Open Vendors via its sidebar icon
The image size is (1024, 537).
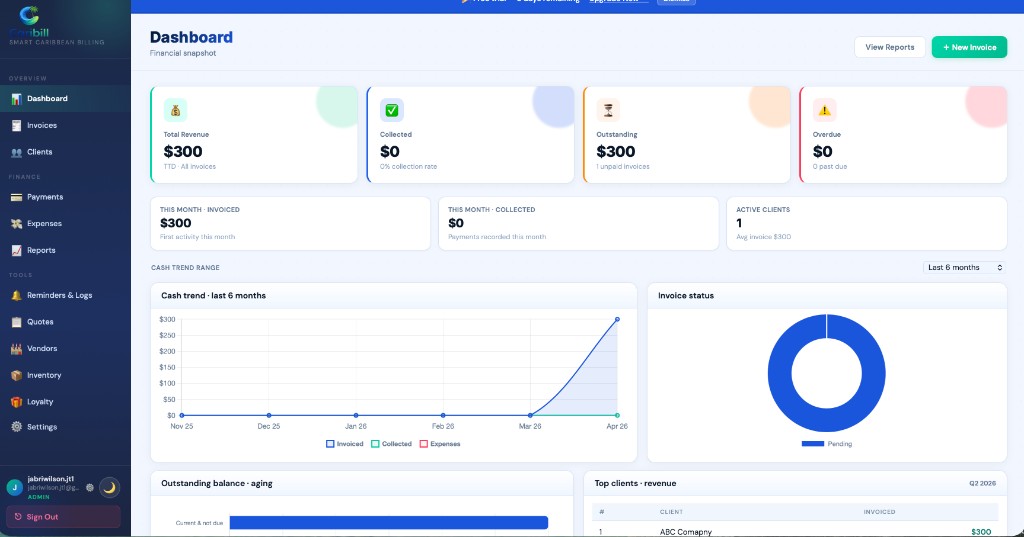pyautogui.click(x=16, y=349)
